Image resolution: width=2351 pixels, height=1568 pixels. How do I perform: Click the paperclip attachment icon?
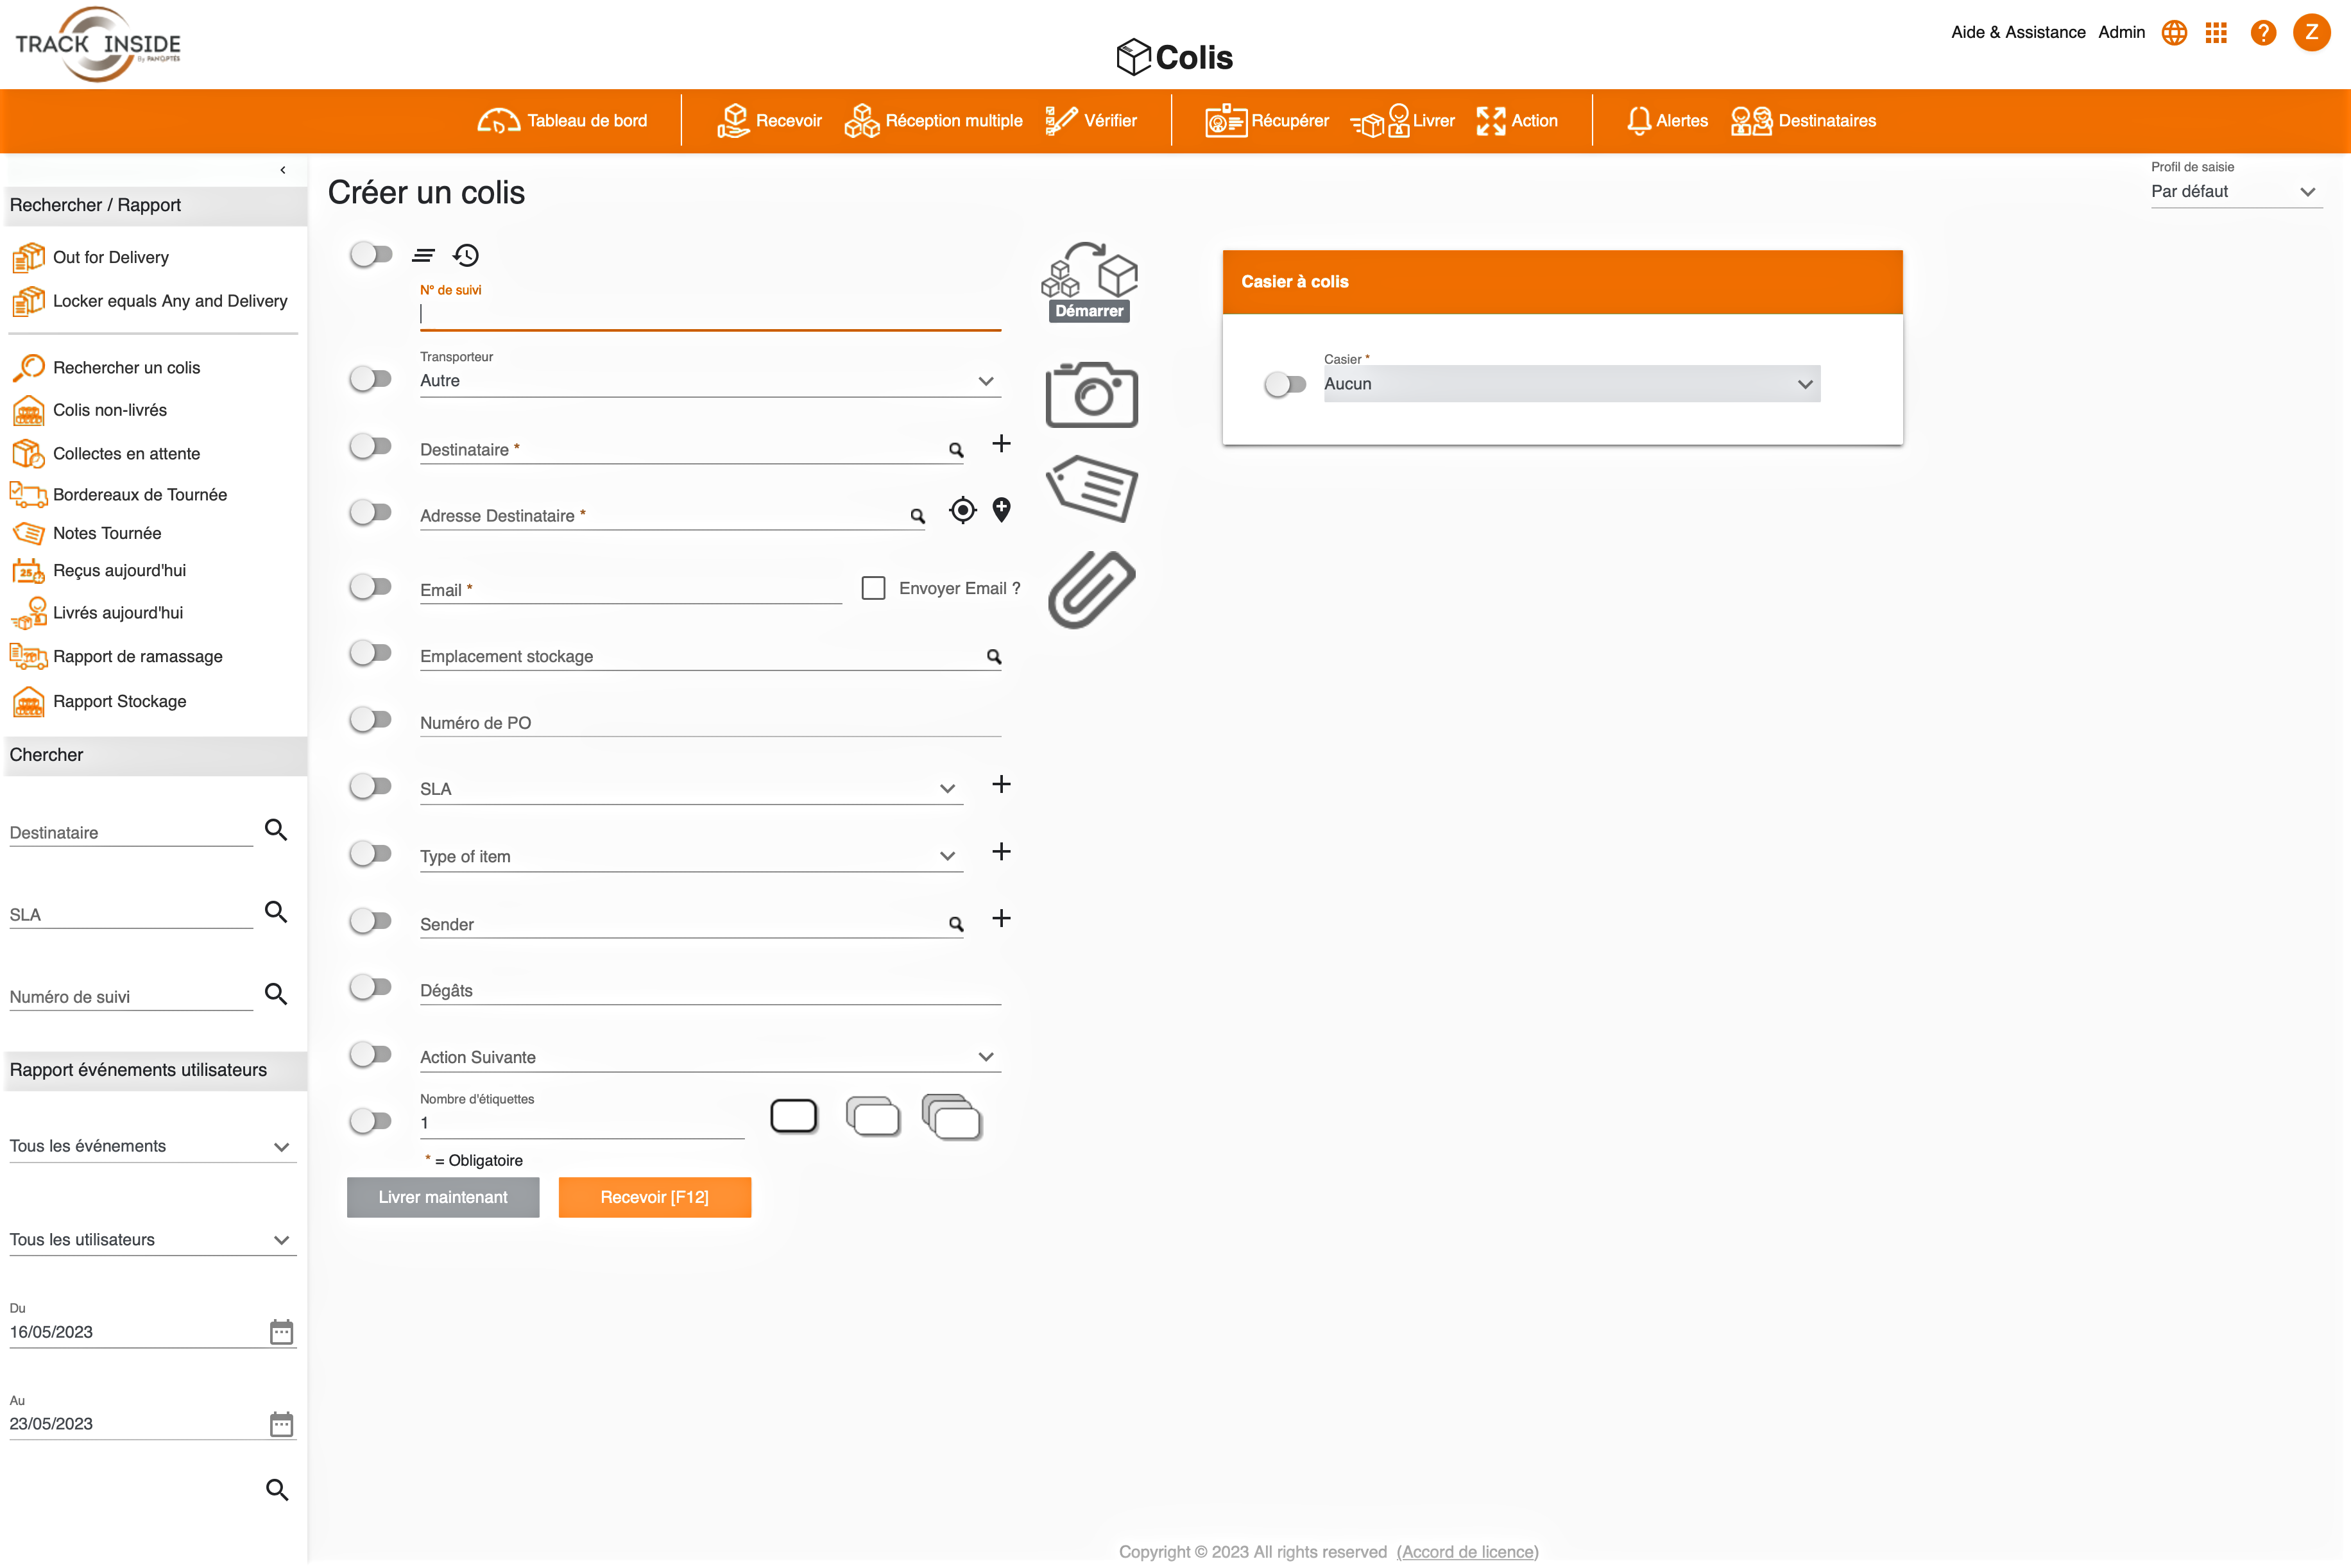1091,589
